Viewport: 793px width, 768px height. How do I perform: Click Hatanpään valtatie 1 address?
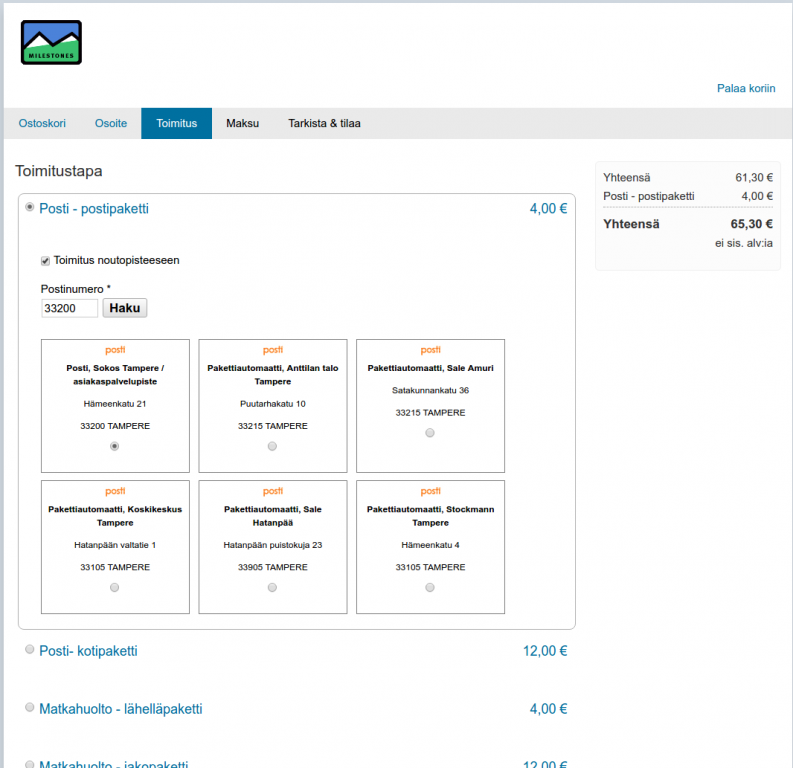115,545
